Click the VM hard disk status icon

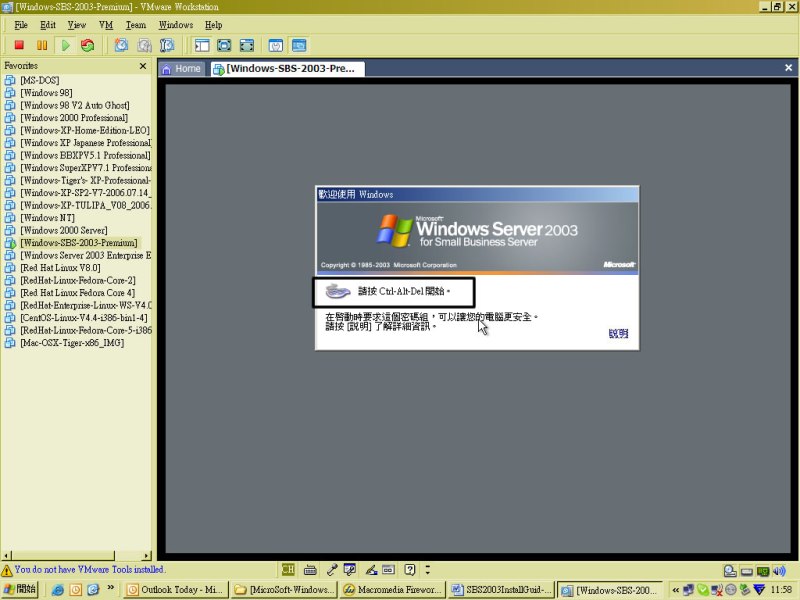point(730,571)
